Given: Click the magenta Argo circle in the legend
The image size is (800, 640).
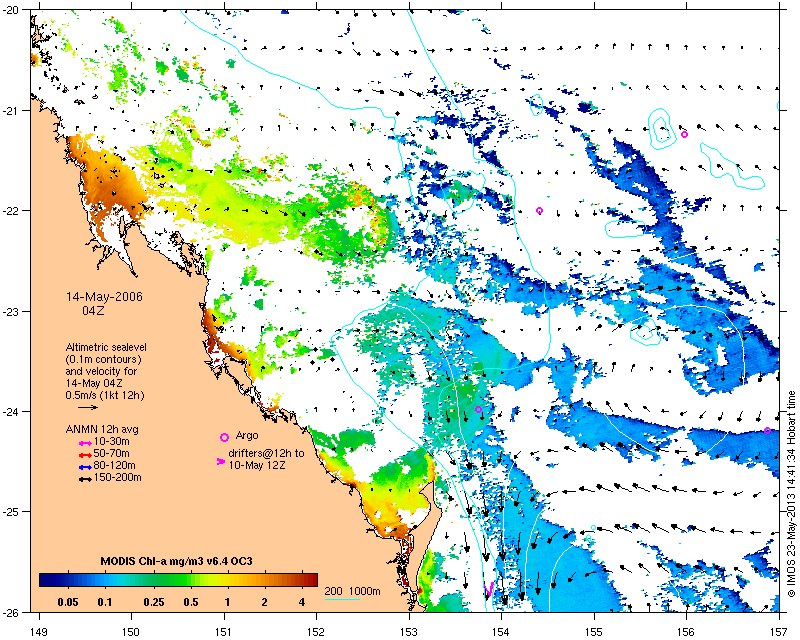Looking at the screenshot, I should tap(224, 437).
